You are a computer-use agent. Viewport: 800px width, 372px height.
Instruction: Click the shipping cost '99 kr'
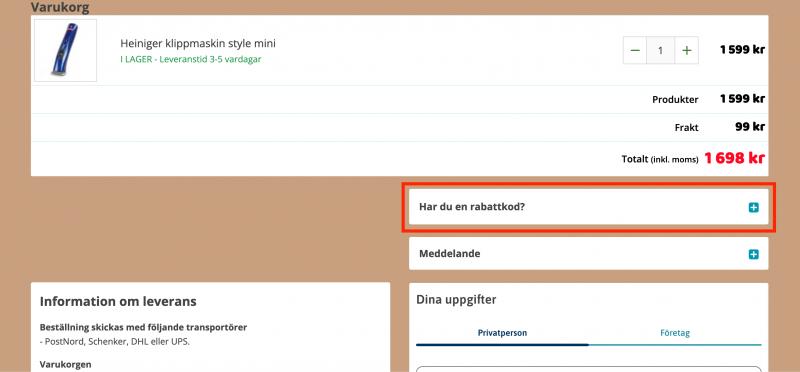[750, 127]
